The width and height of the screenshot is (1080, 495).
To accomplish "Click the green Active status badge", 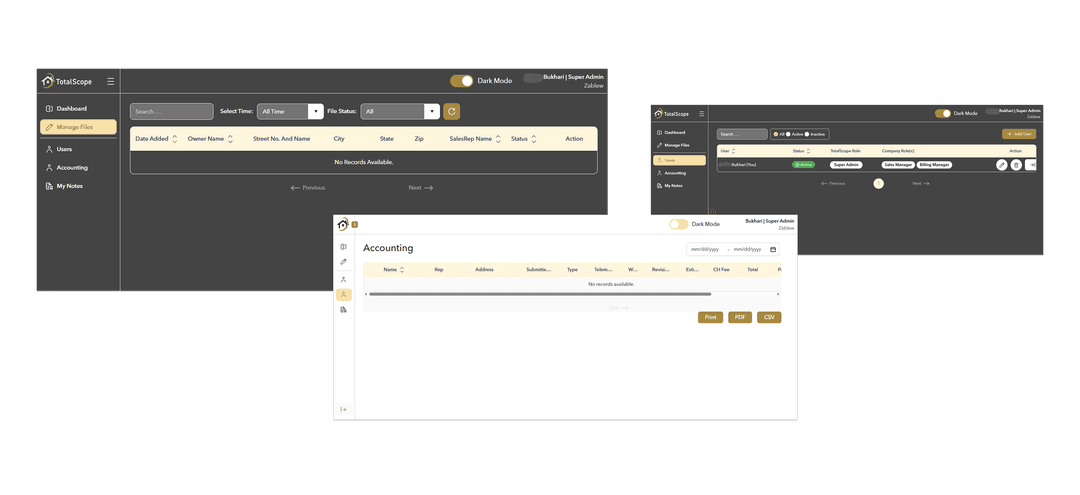I will coord(803,165).
